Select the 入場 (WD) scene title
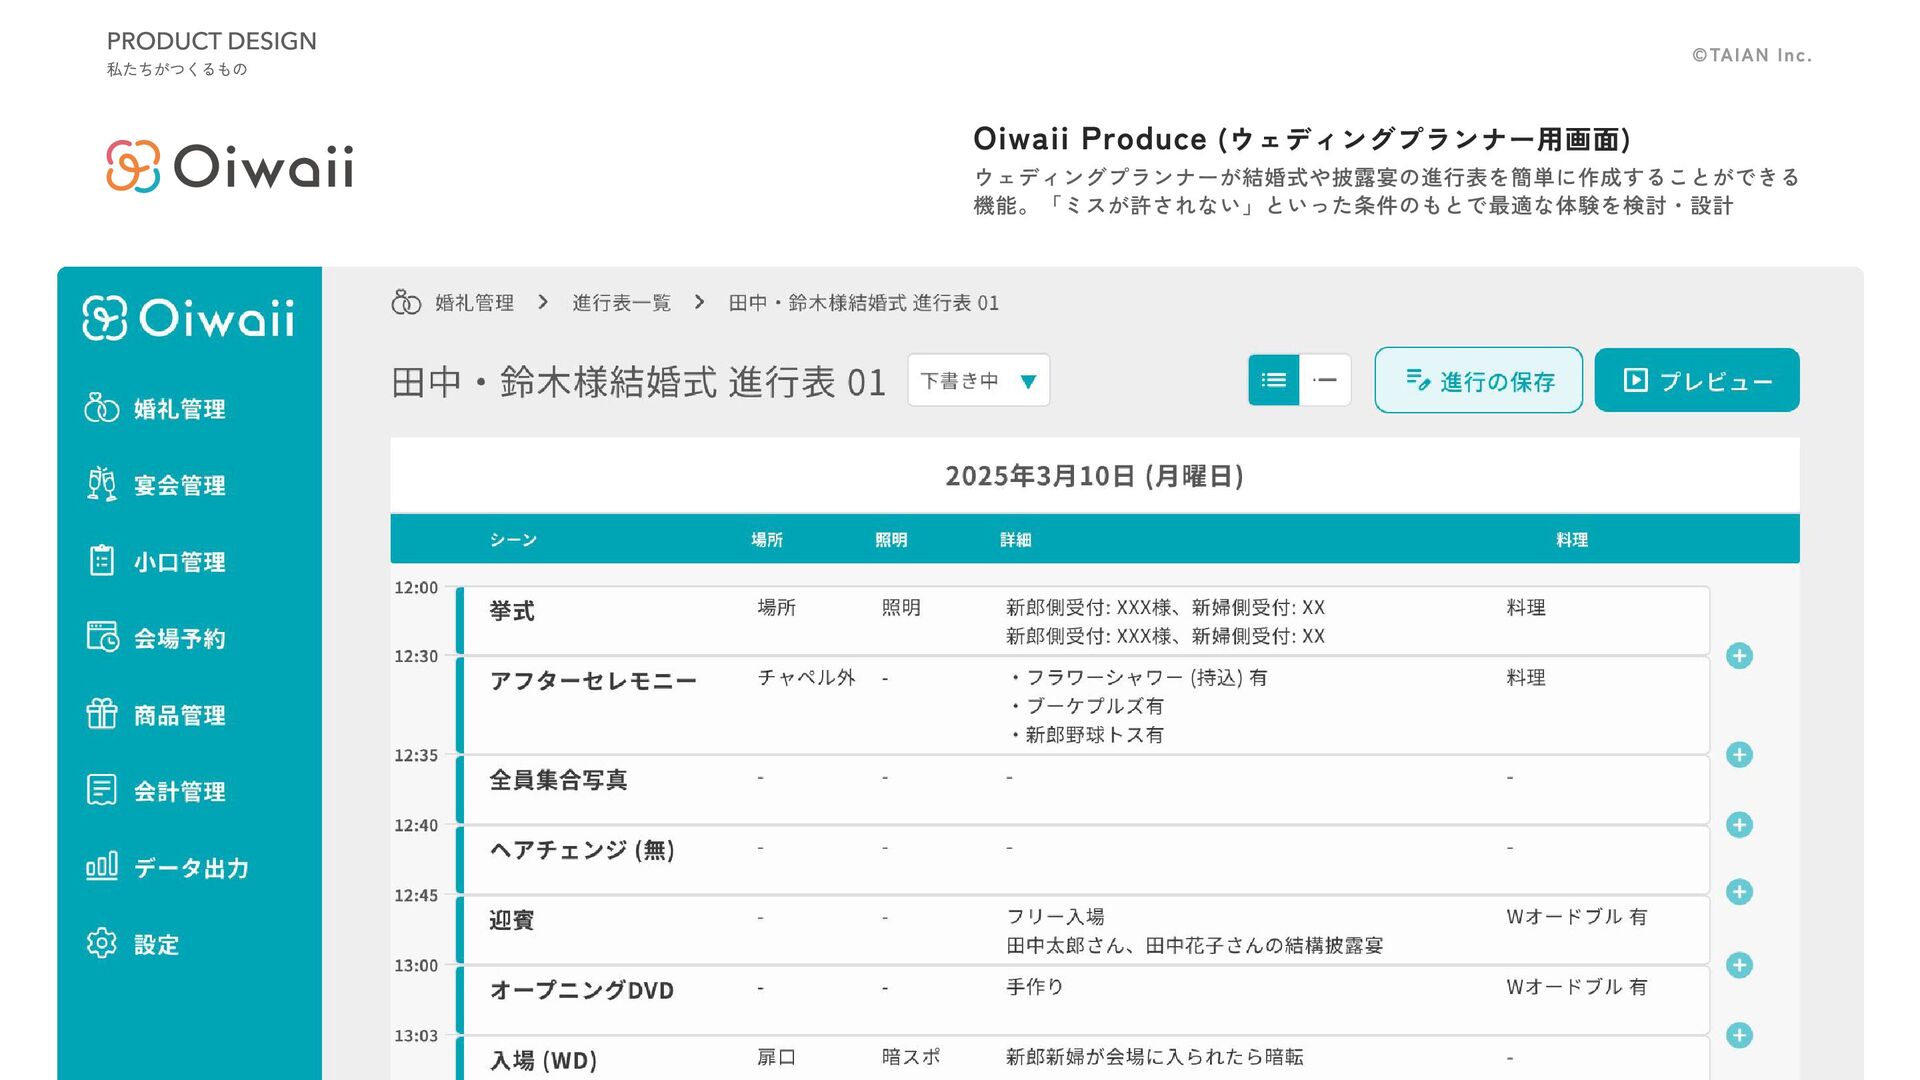Viewport: 1920px width, 1080px height. click(x=543, y=1060)
